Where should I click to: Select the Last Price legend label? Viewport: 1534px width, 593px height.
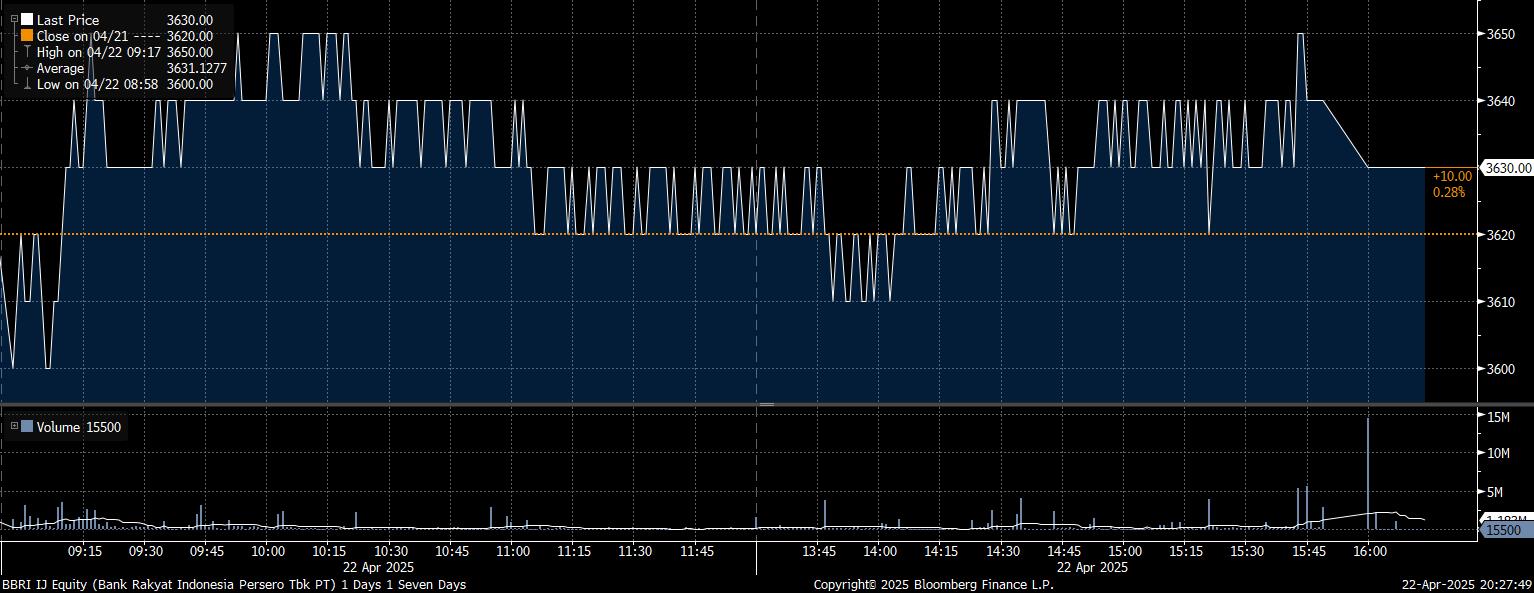[68, 20]
